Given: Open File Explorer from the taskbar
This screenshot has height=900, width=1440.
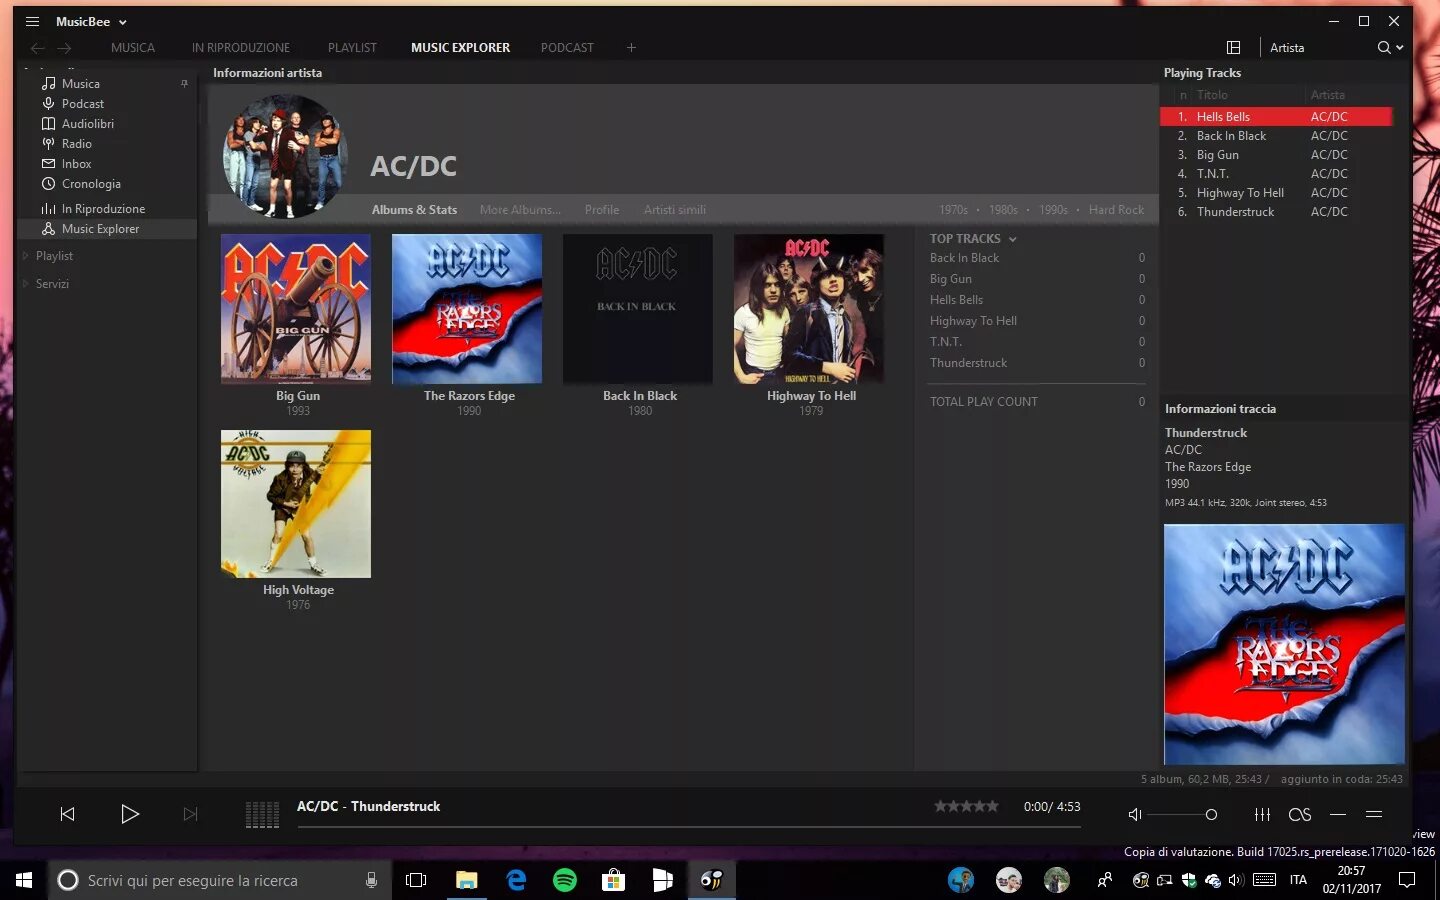Looking at the screenshot, I should pyautogui.click(x=467, y=880).
